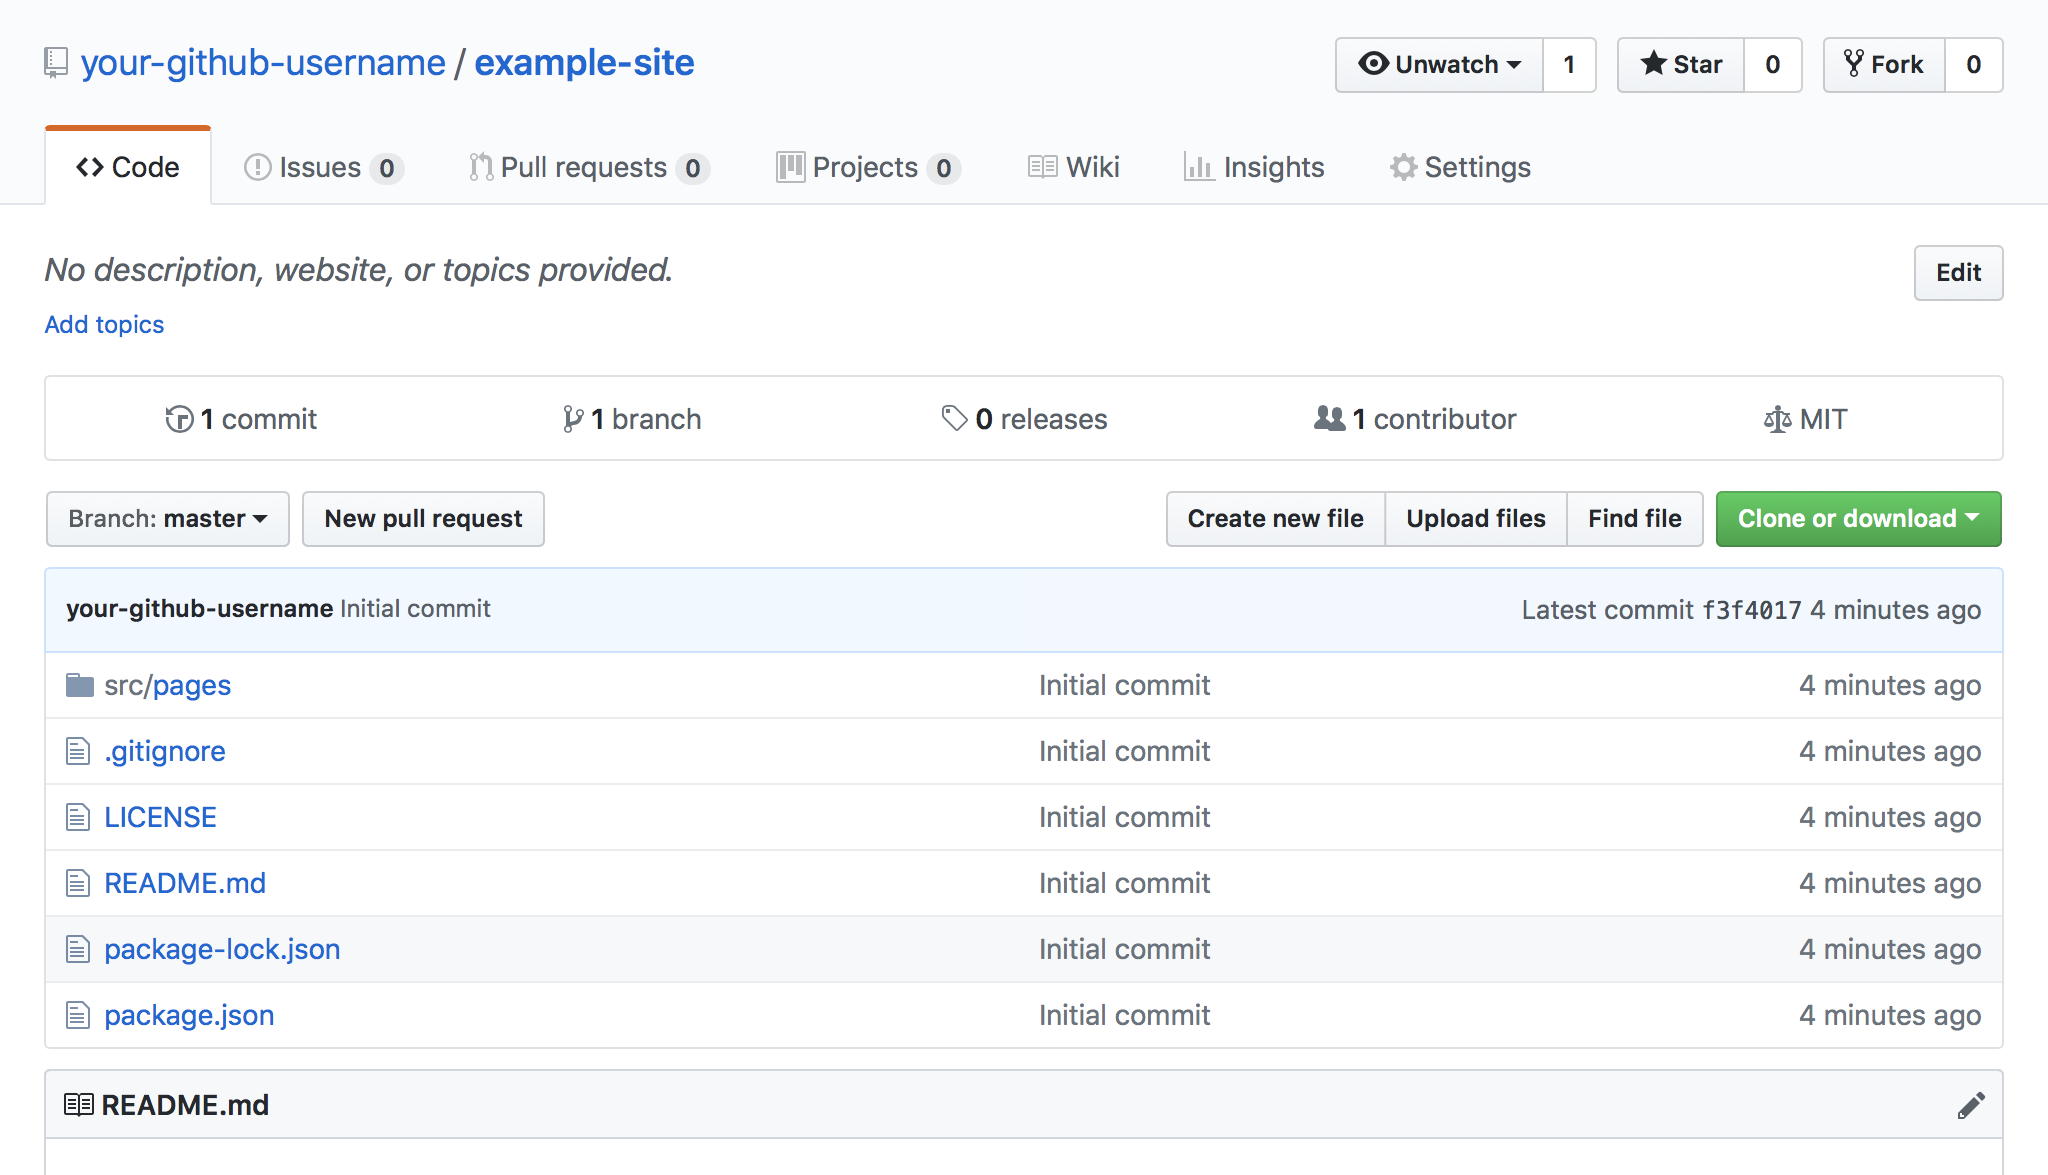The width and height of the screenshot is (2048, 1175).
Task: Expand the Clone or download menu
Action: [x=1856, y=518]
